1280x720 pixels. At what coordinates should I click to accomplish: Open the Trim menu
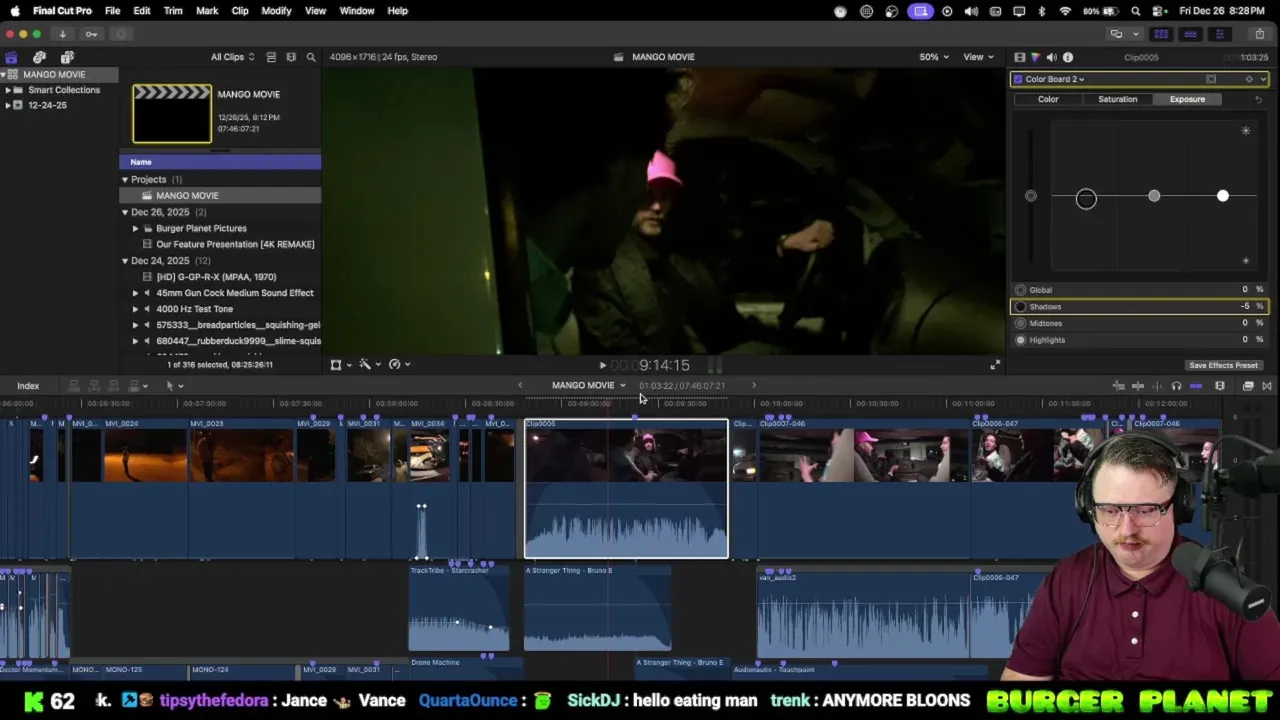(173, 11)
